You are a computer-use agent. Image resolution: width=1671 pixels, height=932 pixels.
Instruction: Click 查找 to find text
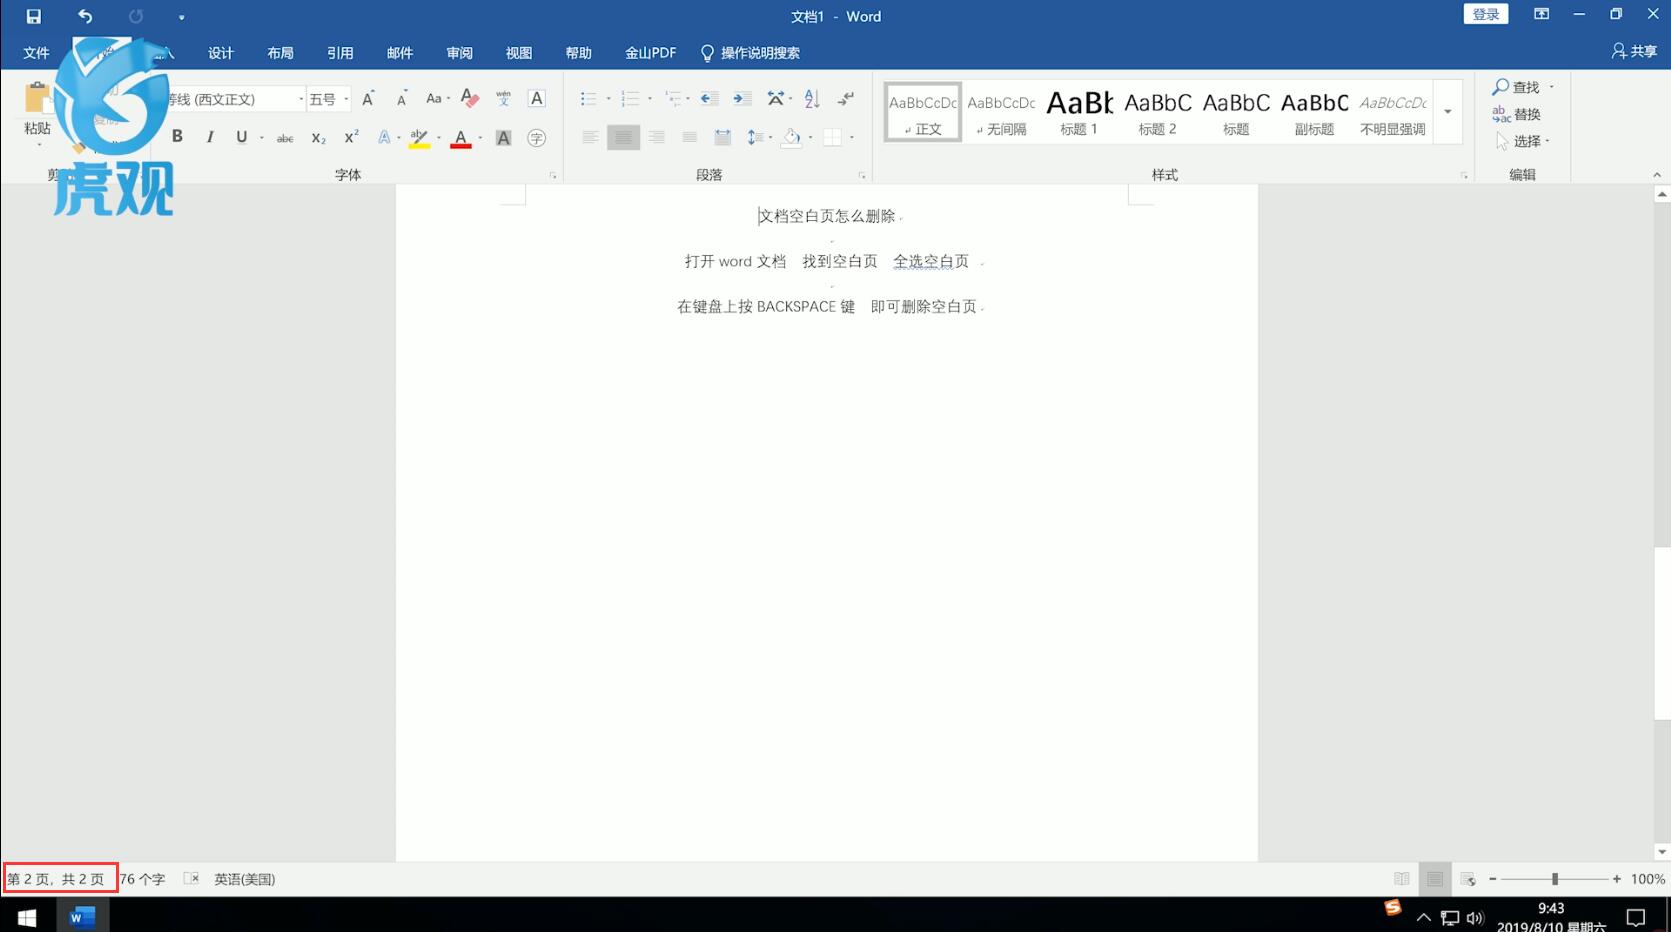coord(1516,87)
